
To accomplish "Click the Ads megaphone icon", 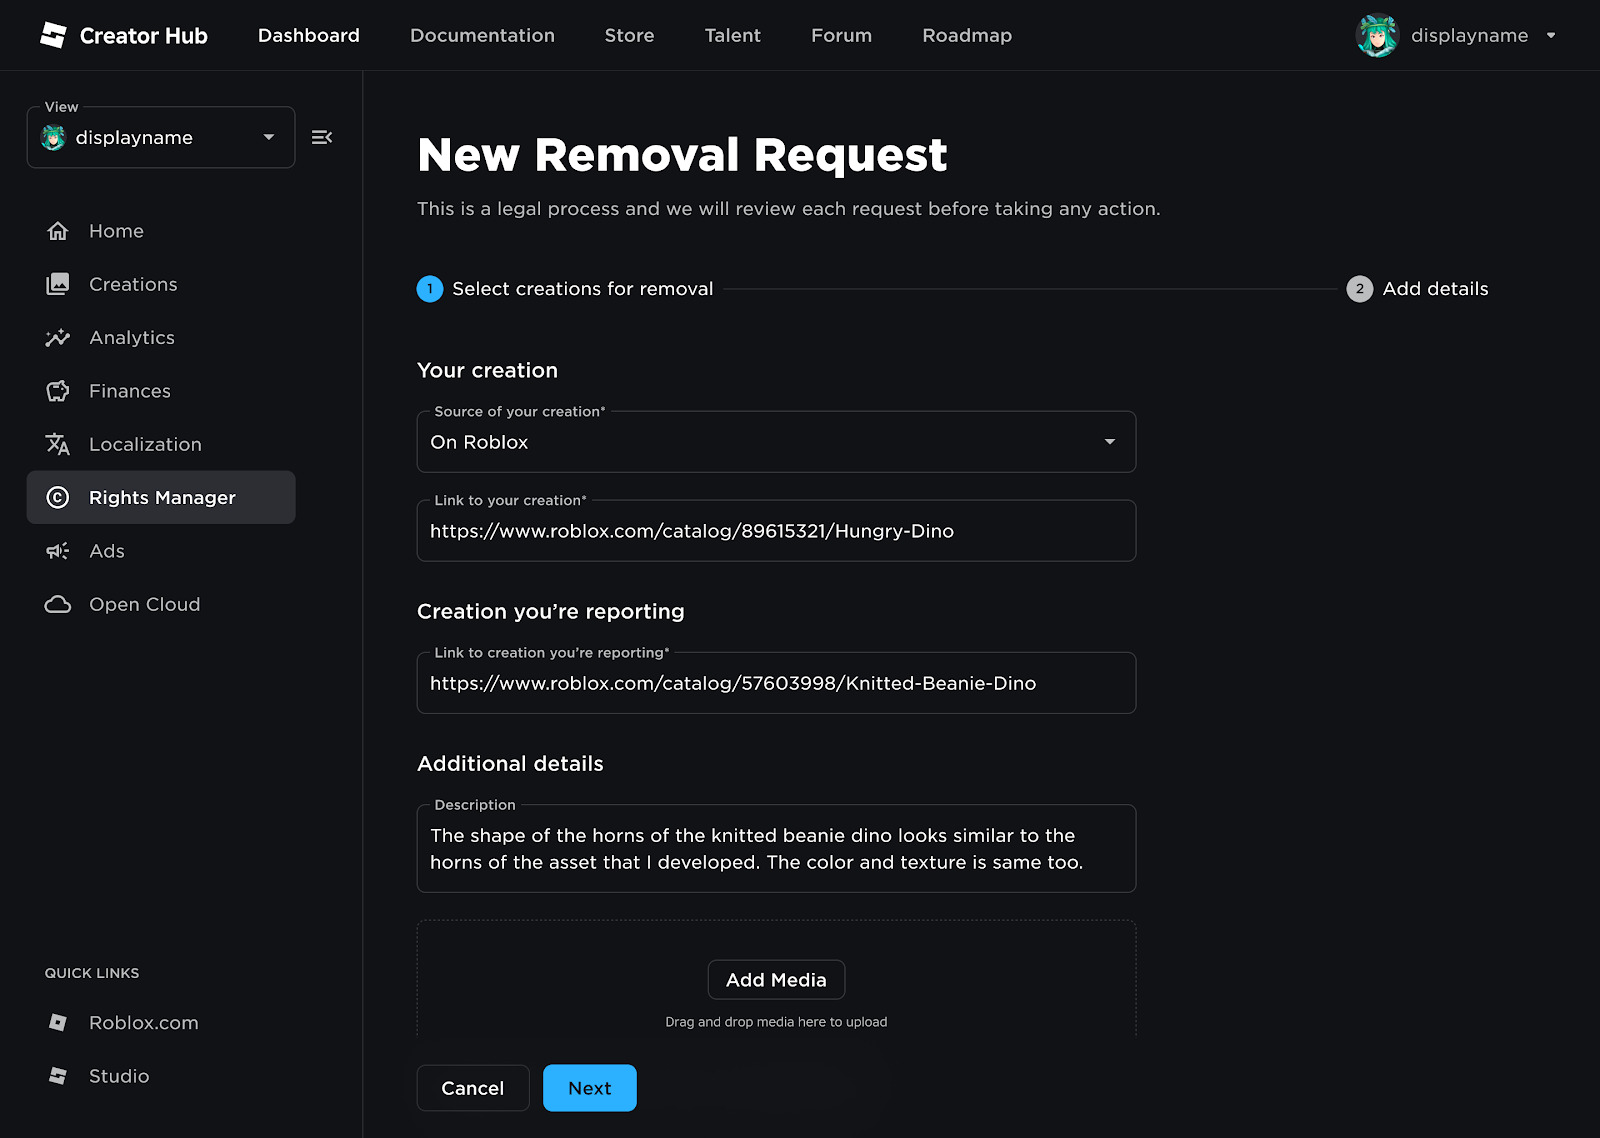I will pyautogui.click(x=58, y=551).
